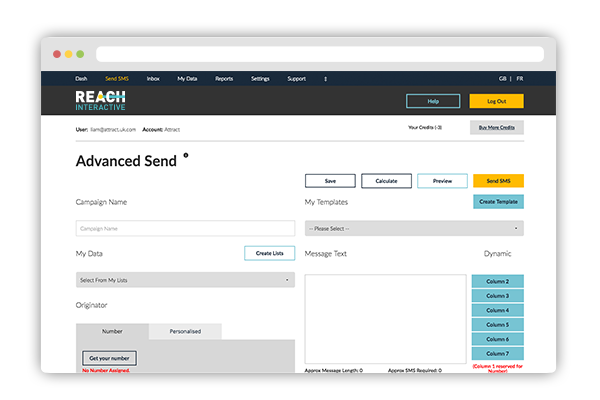600x400 pixels.
Task: Open the My Templates dropdown
Action: click(x=413, y=228)
